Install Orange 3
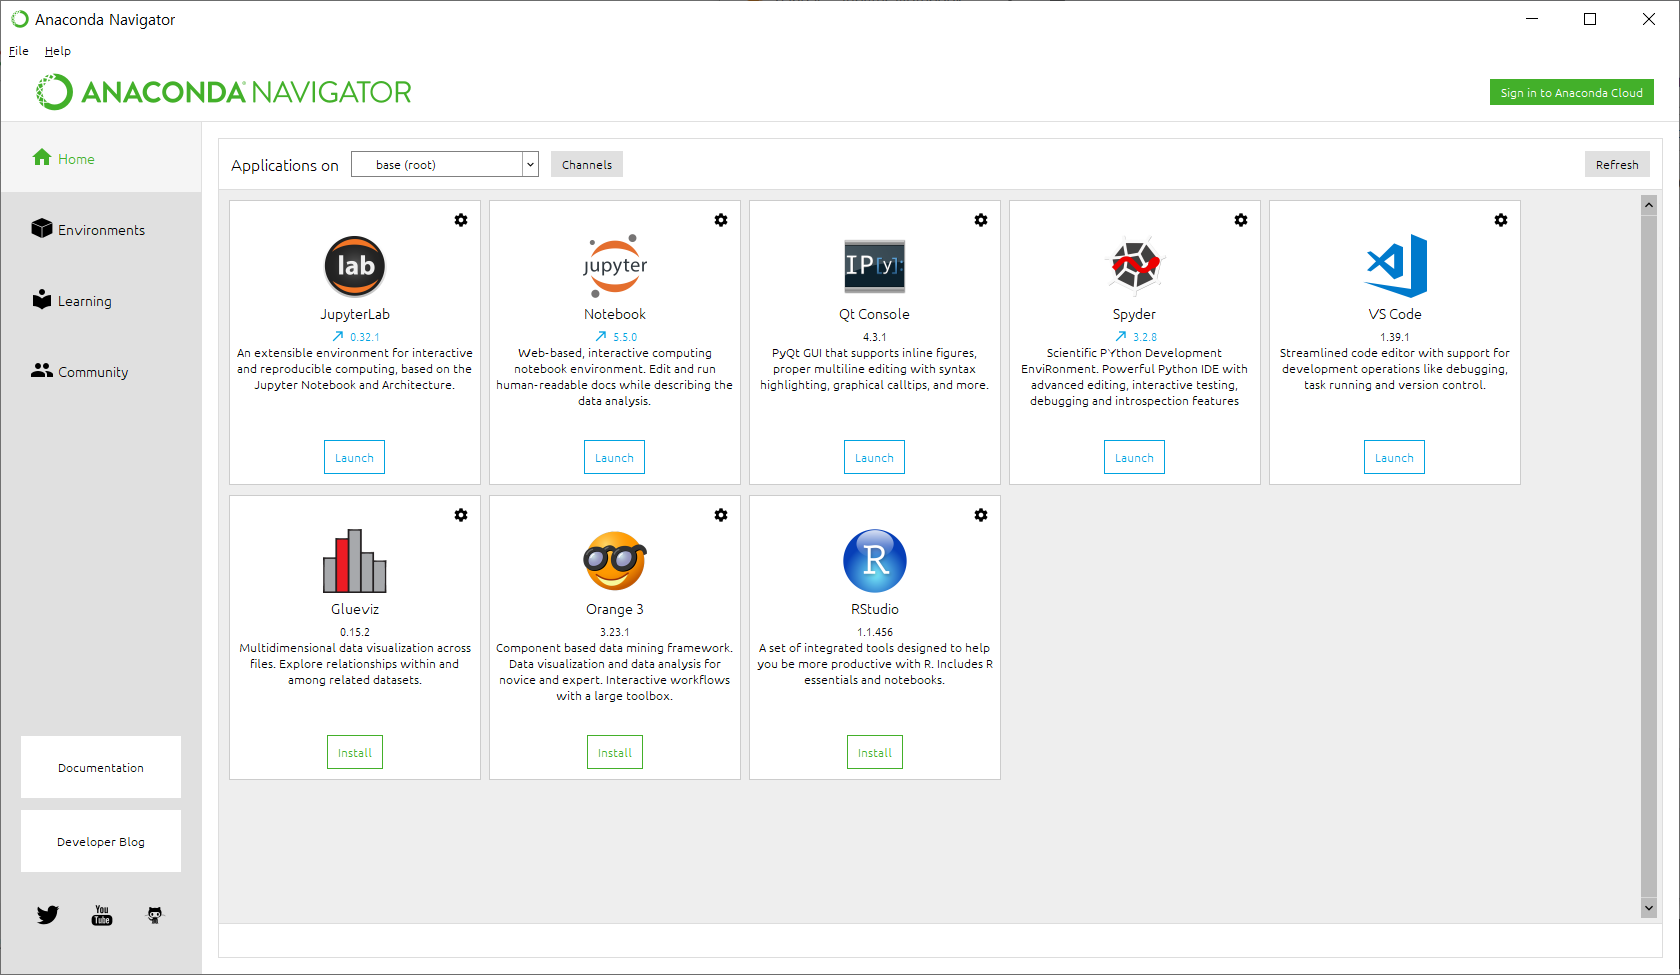The height and width of the screenshot is (975, 1680). pyautogui.click(x=615, y=752)
